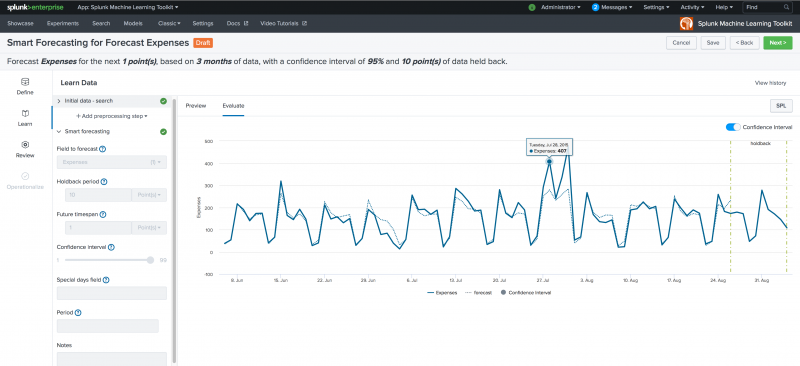This screenshot has height=366, width=800.
Task: Click the search magnifier in Find box
Action: [786, 7]
